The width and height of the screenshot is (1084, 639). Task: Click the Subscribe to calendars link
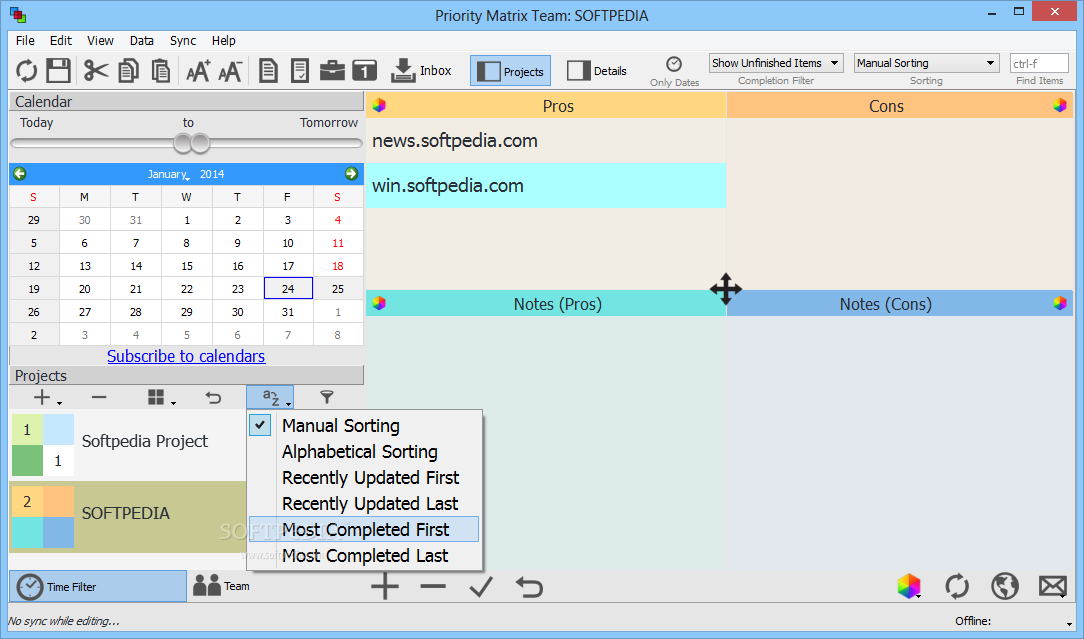186,356
